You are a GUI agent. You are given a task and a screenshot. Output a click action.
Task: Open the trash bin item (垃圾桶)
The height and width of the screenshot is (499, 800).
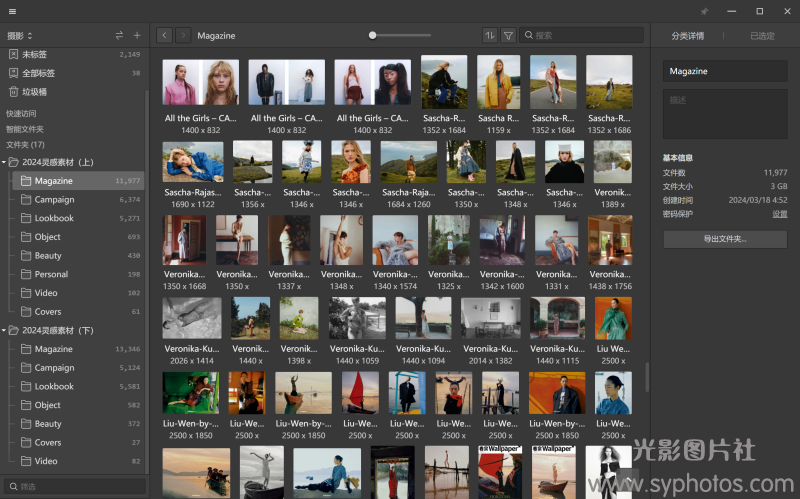[x=35, y=91]
